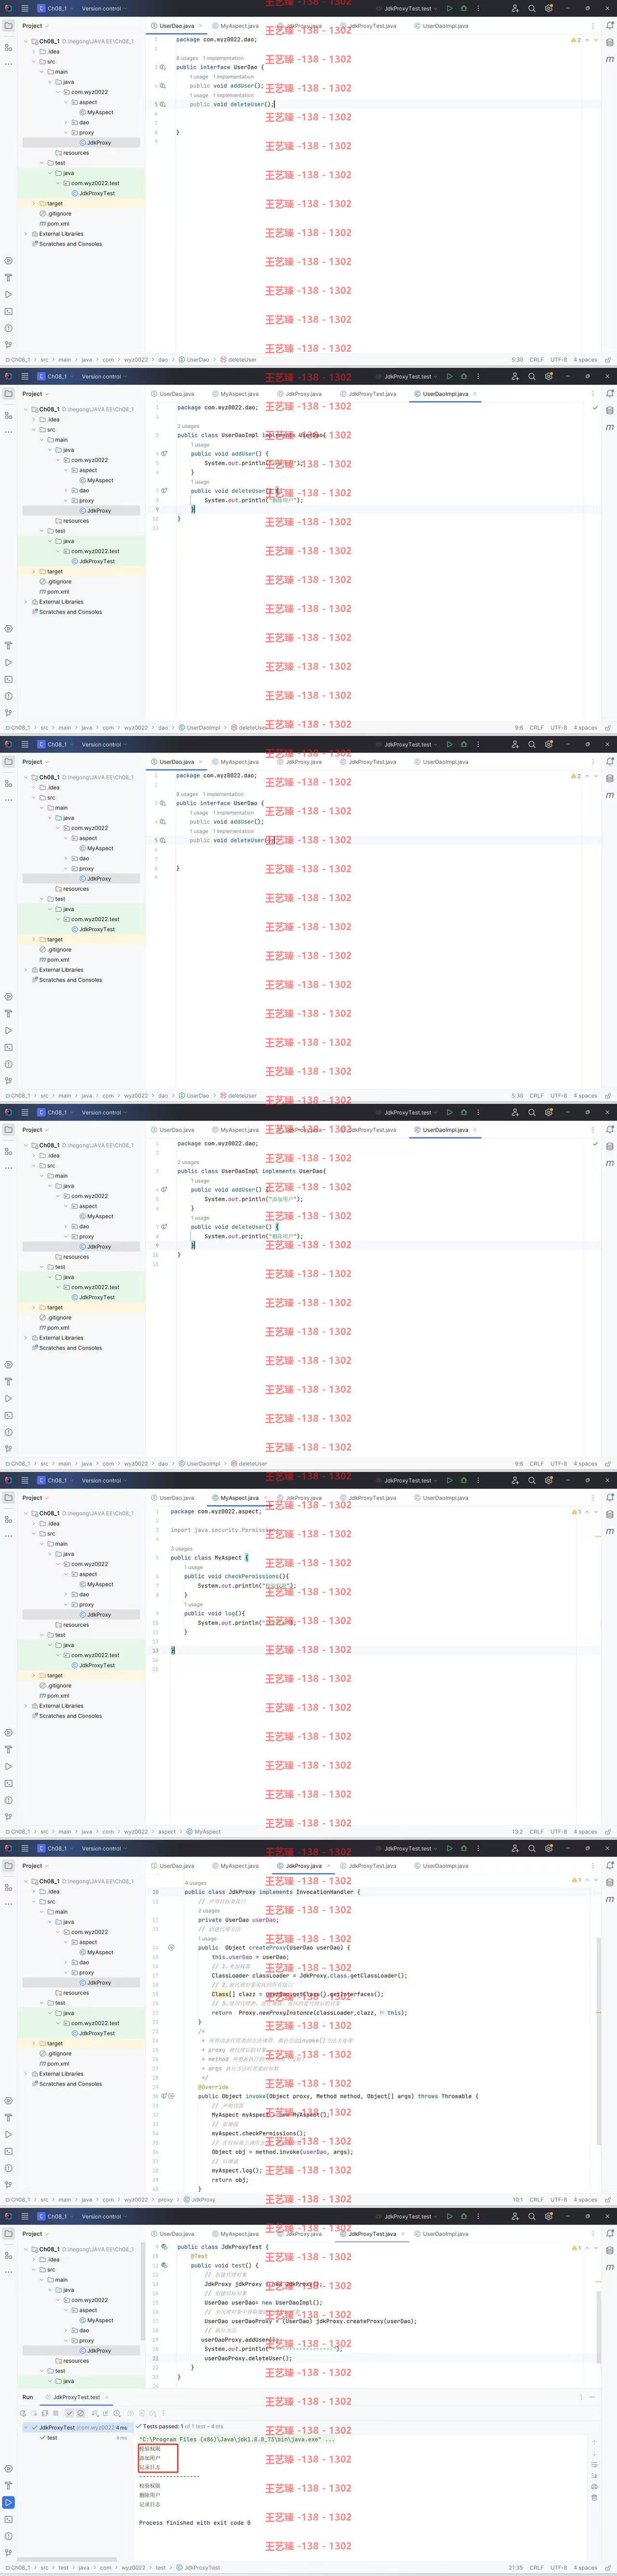Expand target folder in JdkProxy.java window tree

point(34,2043)
